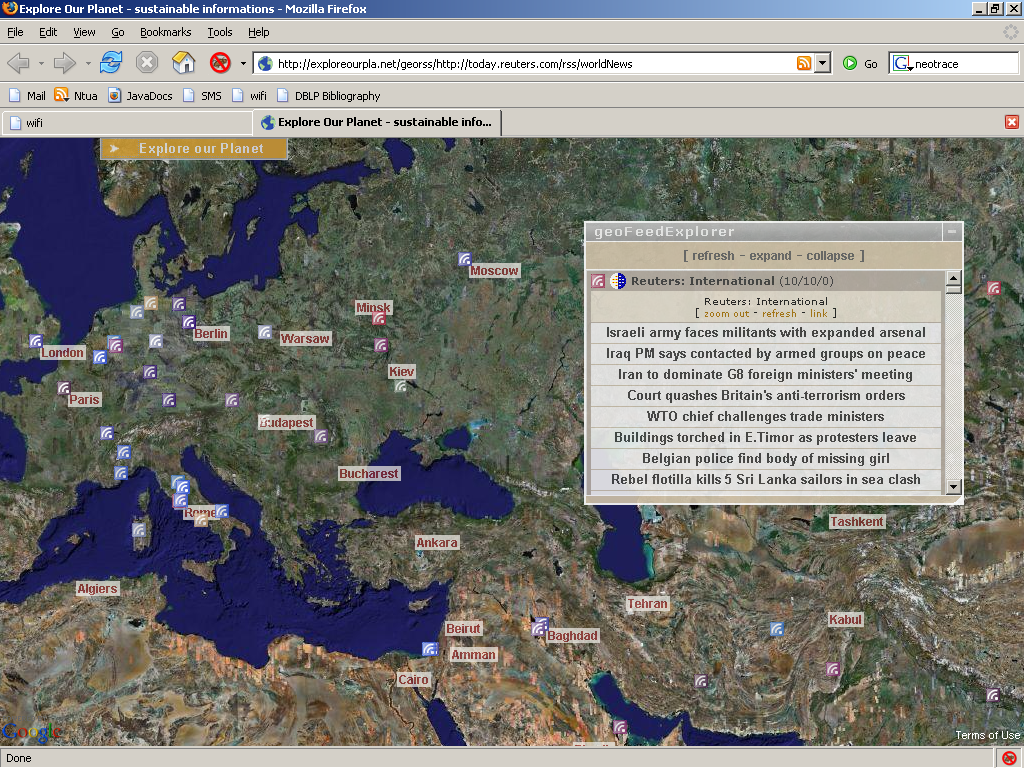Click the feed panel scrollbar up arrow

(953, 278)
